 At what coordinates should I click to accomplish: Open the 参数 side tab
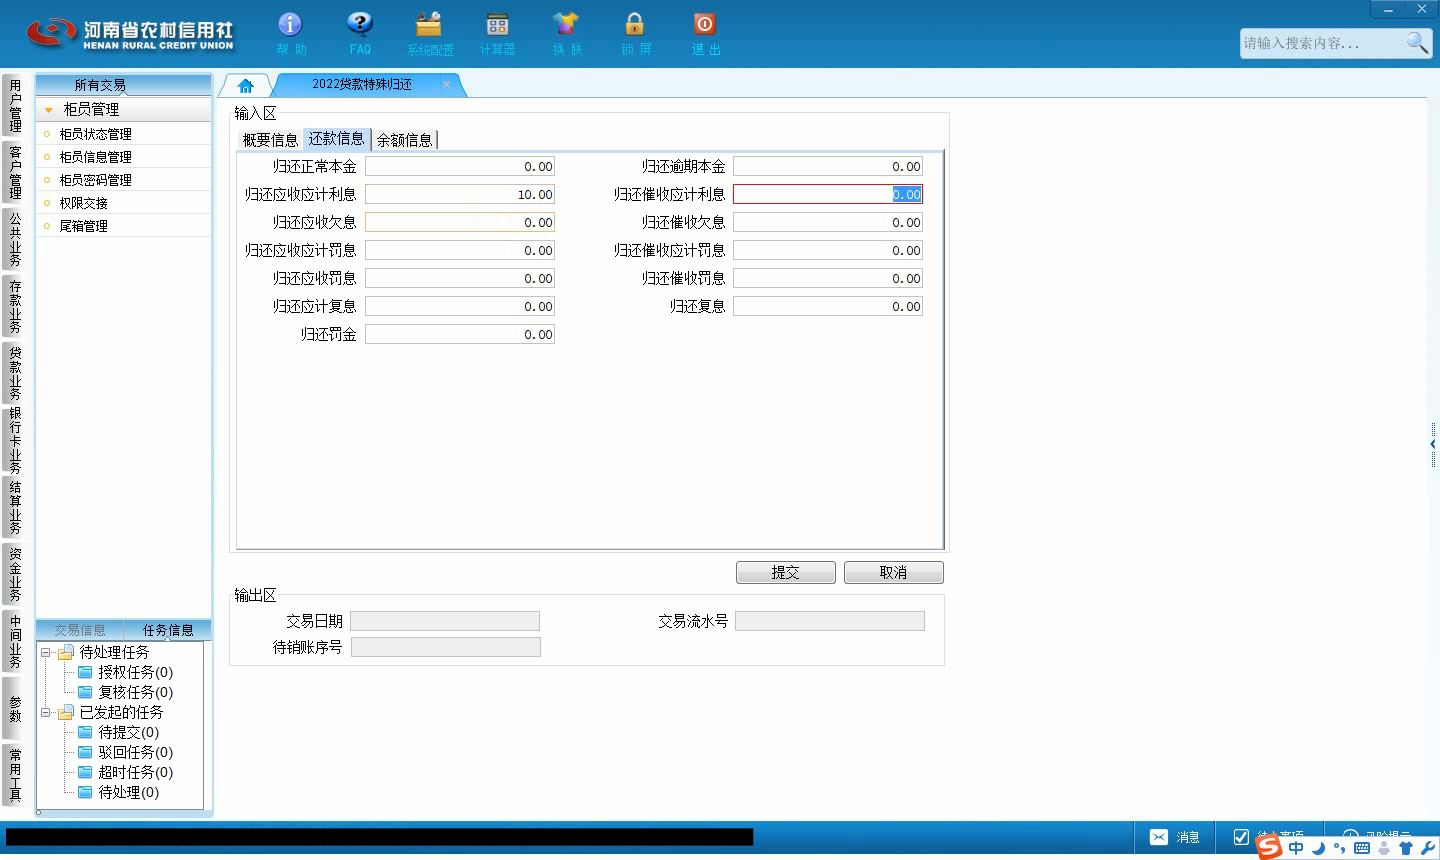pyautogui.click(x=15, y=708)
